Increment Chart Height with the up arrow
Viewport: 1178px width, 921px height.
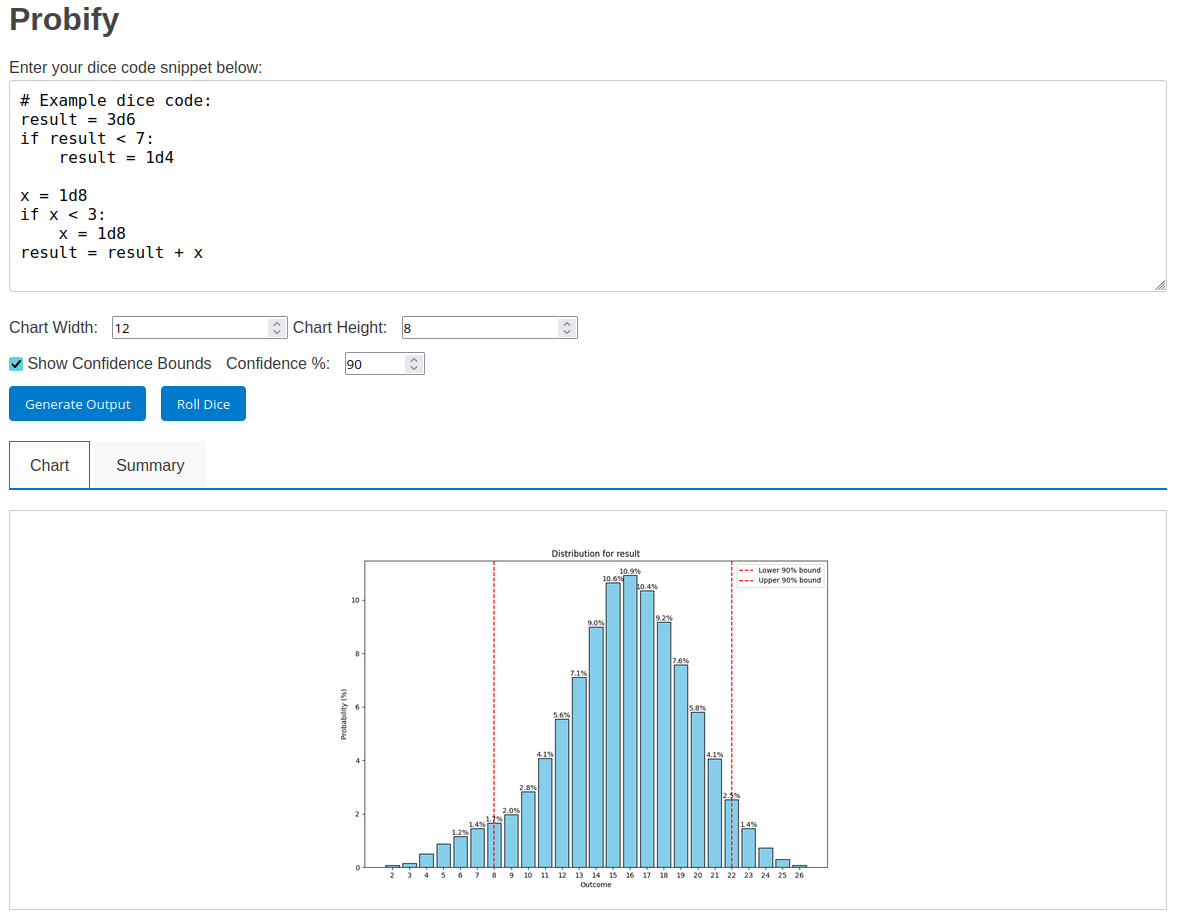click(x=567, y=323)
